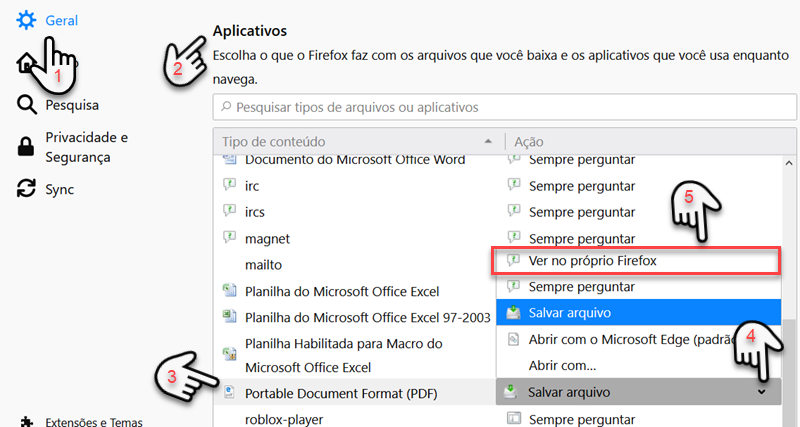This screenshot has height=427, width=800.
Task: Select the magnet content type row
Action: point(354,238)
